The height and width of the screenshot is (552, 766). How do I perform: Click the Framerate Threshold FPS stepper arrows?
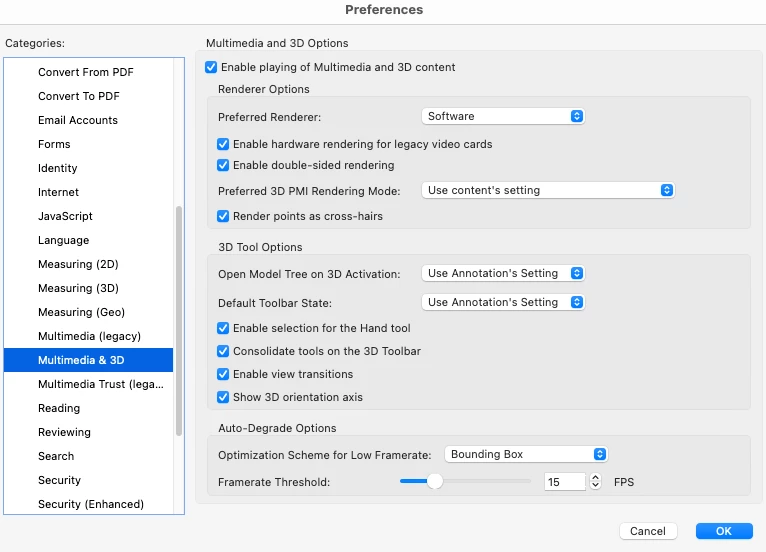595,482
